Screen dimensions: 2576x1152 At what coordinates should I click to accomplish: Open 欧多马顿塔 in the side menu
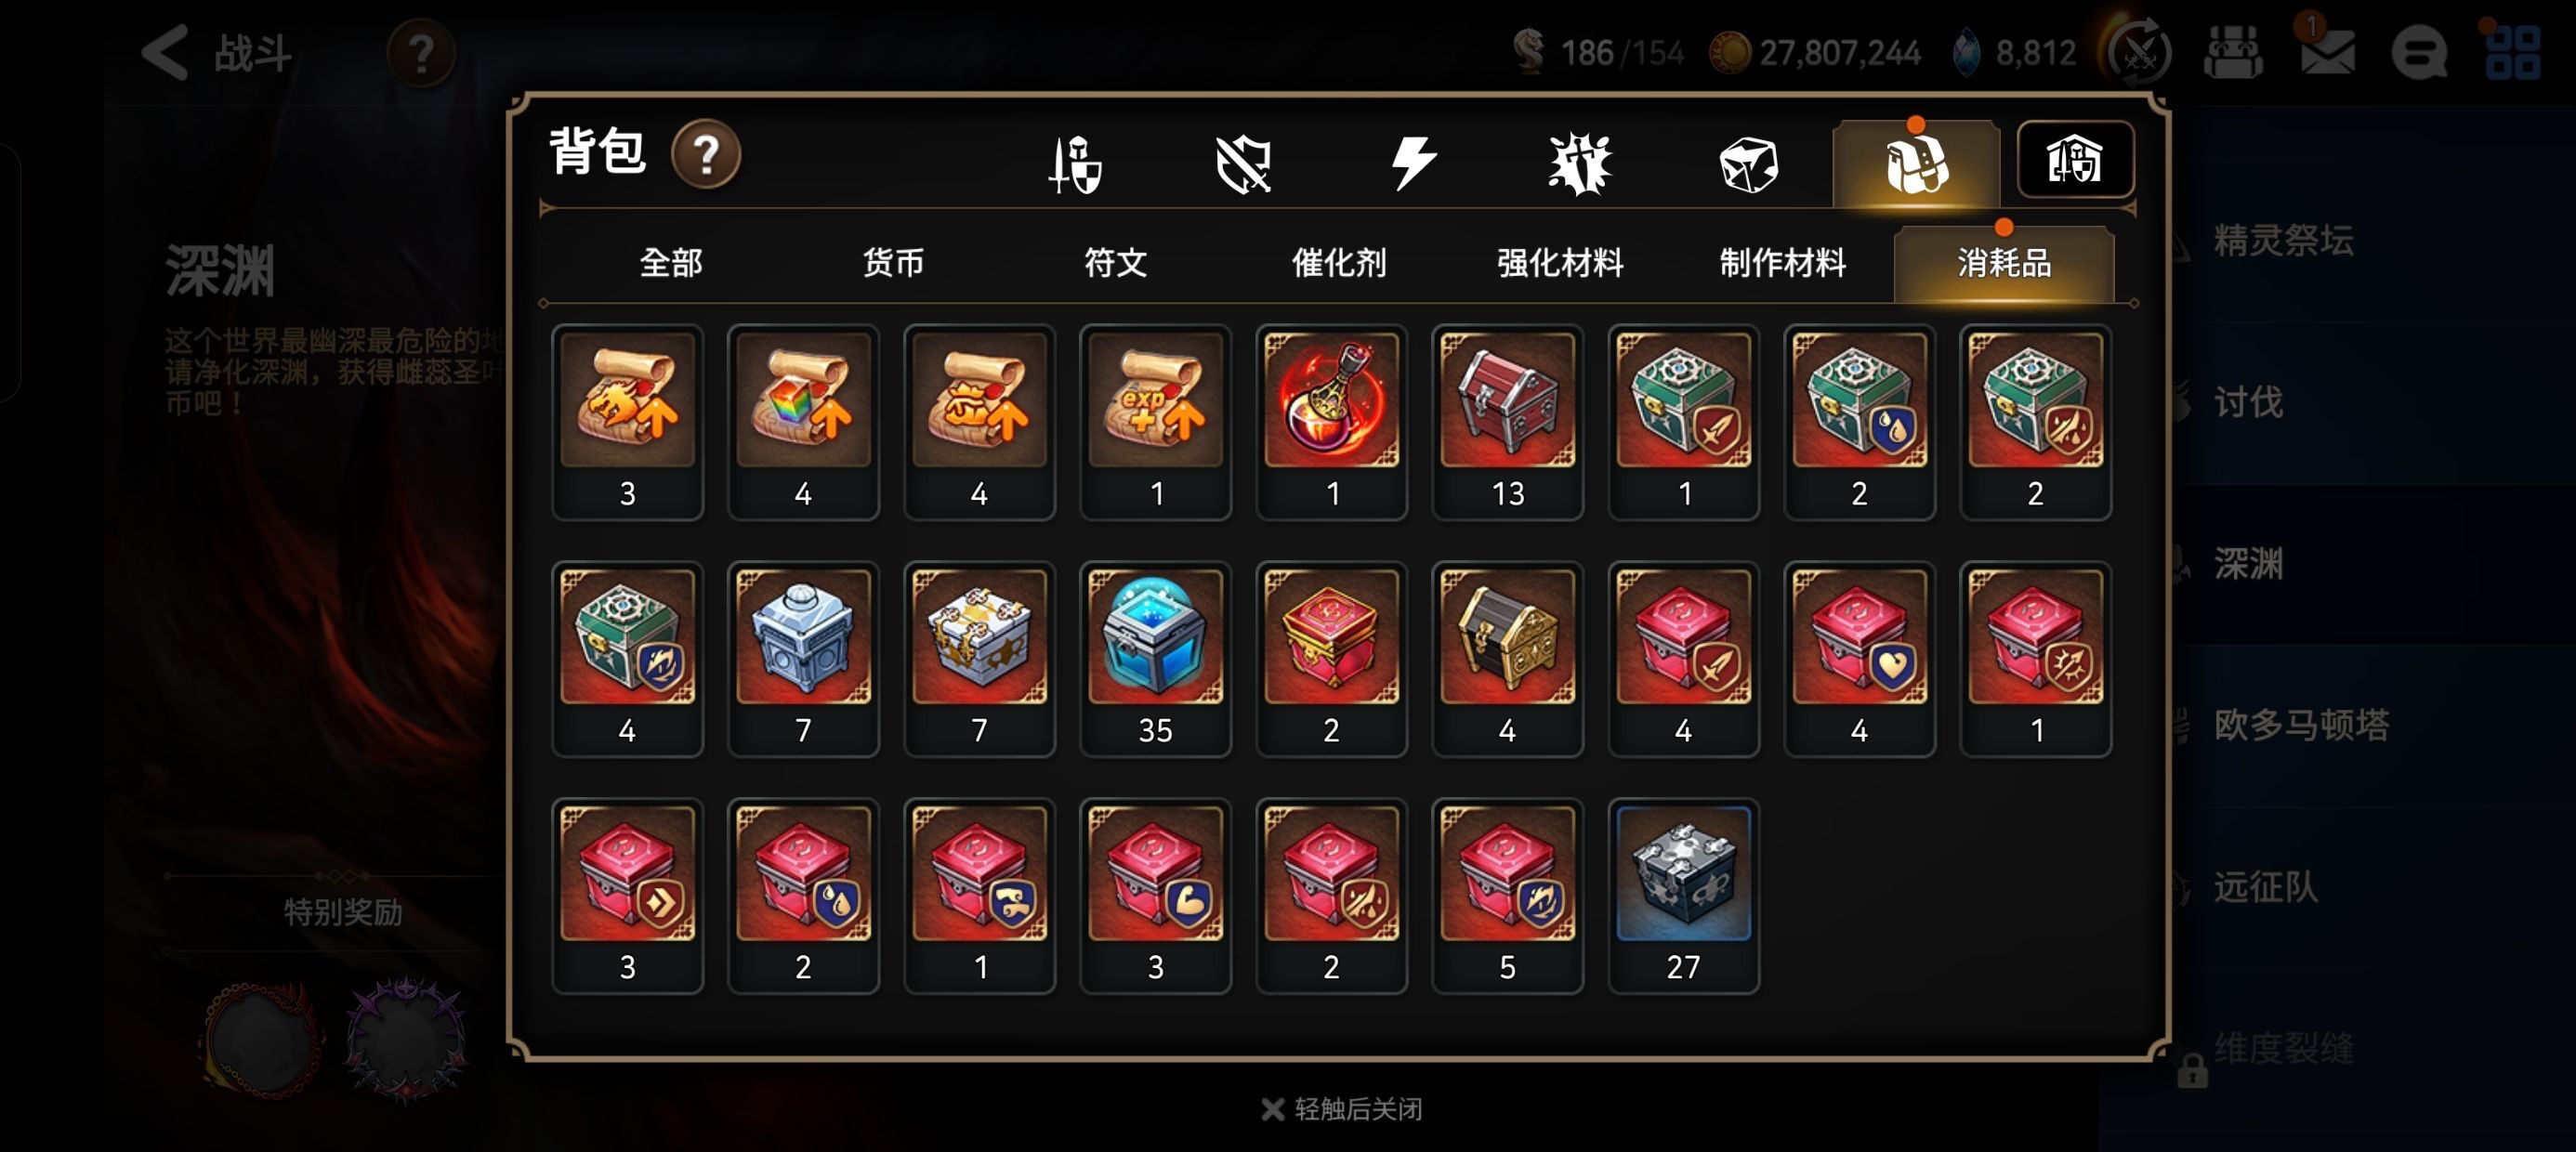[2301, 724]
